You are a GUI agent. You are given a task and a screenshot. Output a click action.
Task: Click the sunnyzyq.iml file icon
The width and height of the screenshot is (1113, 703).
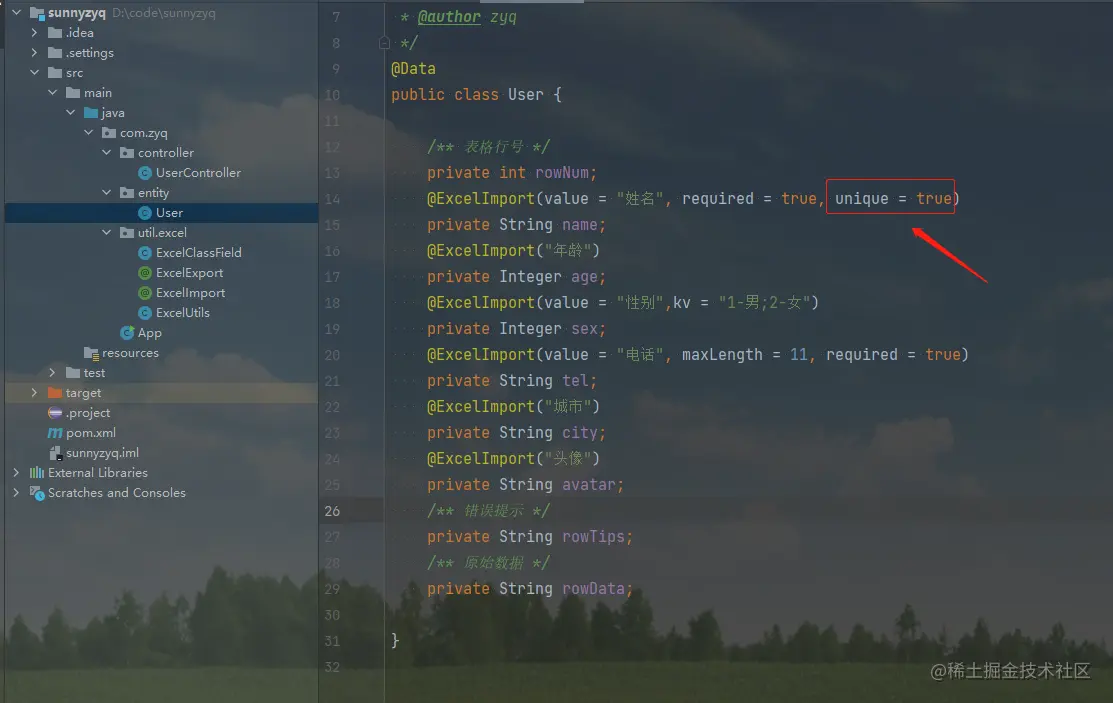click(x=55, y=453)
